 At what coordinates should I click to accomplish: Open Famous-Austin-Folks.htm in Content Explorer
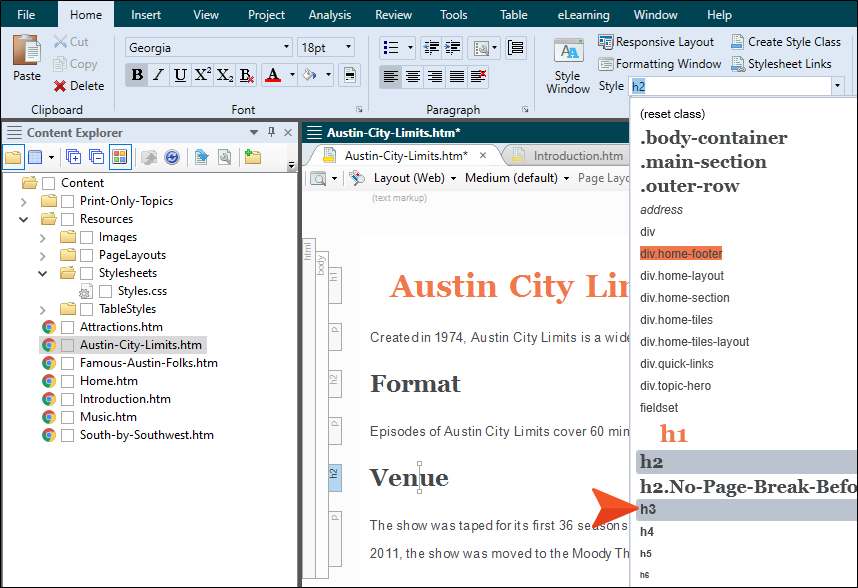(x=148, y=363)
